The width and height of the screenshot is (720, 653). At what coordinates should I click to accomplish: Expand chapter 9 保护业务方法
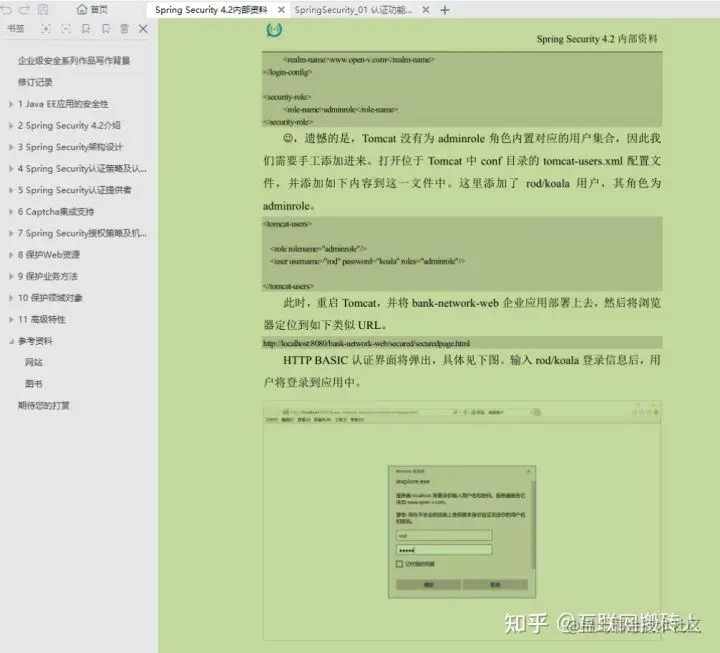(11, 276)
